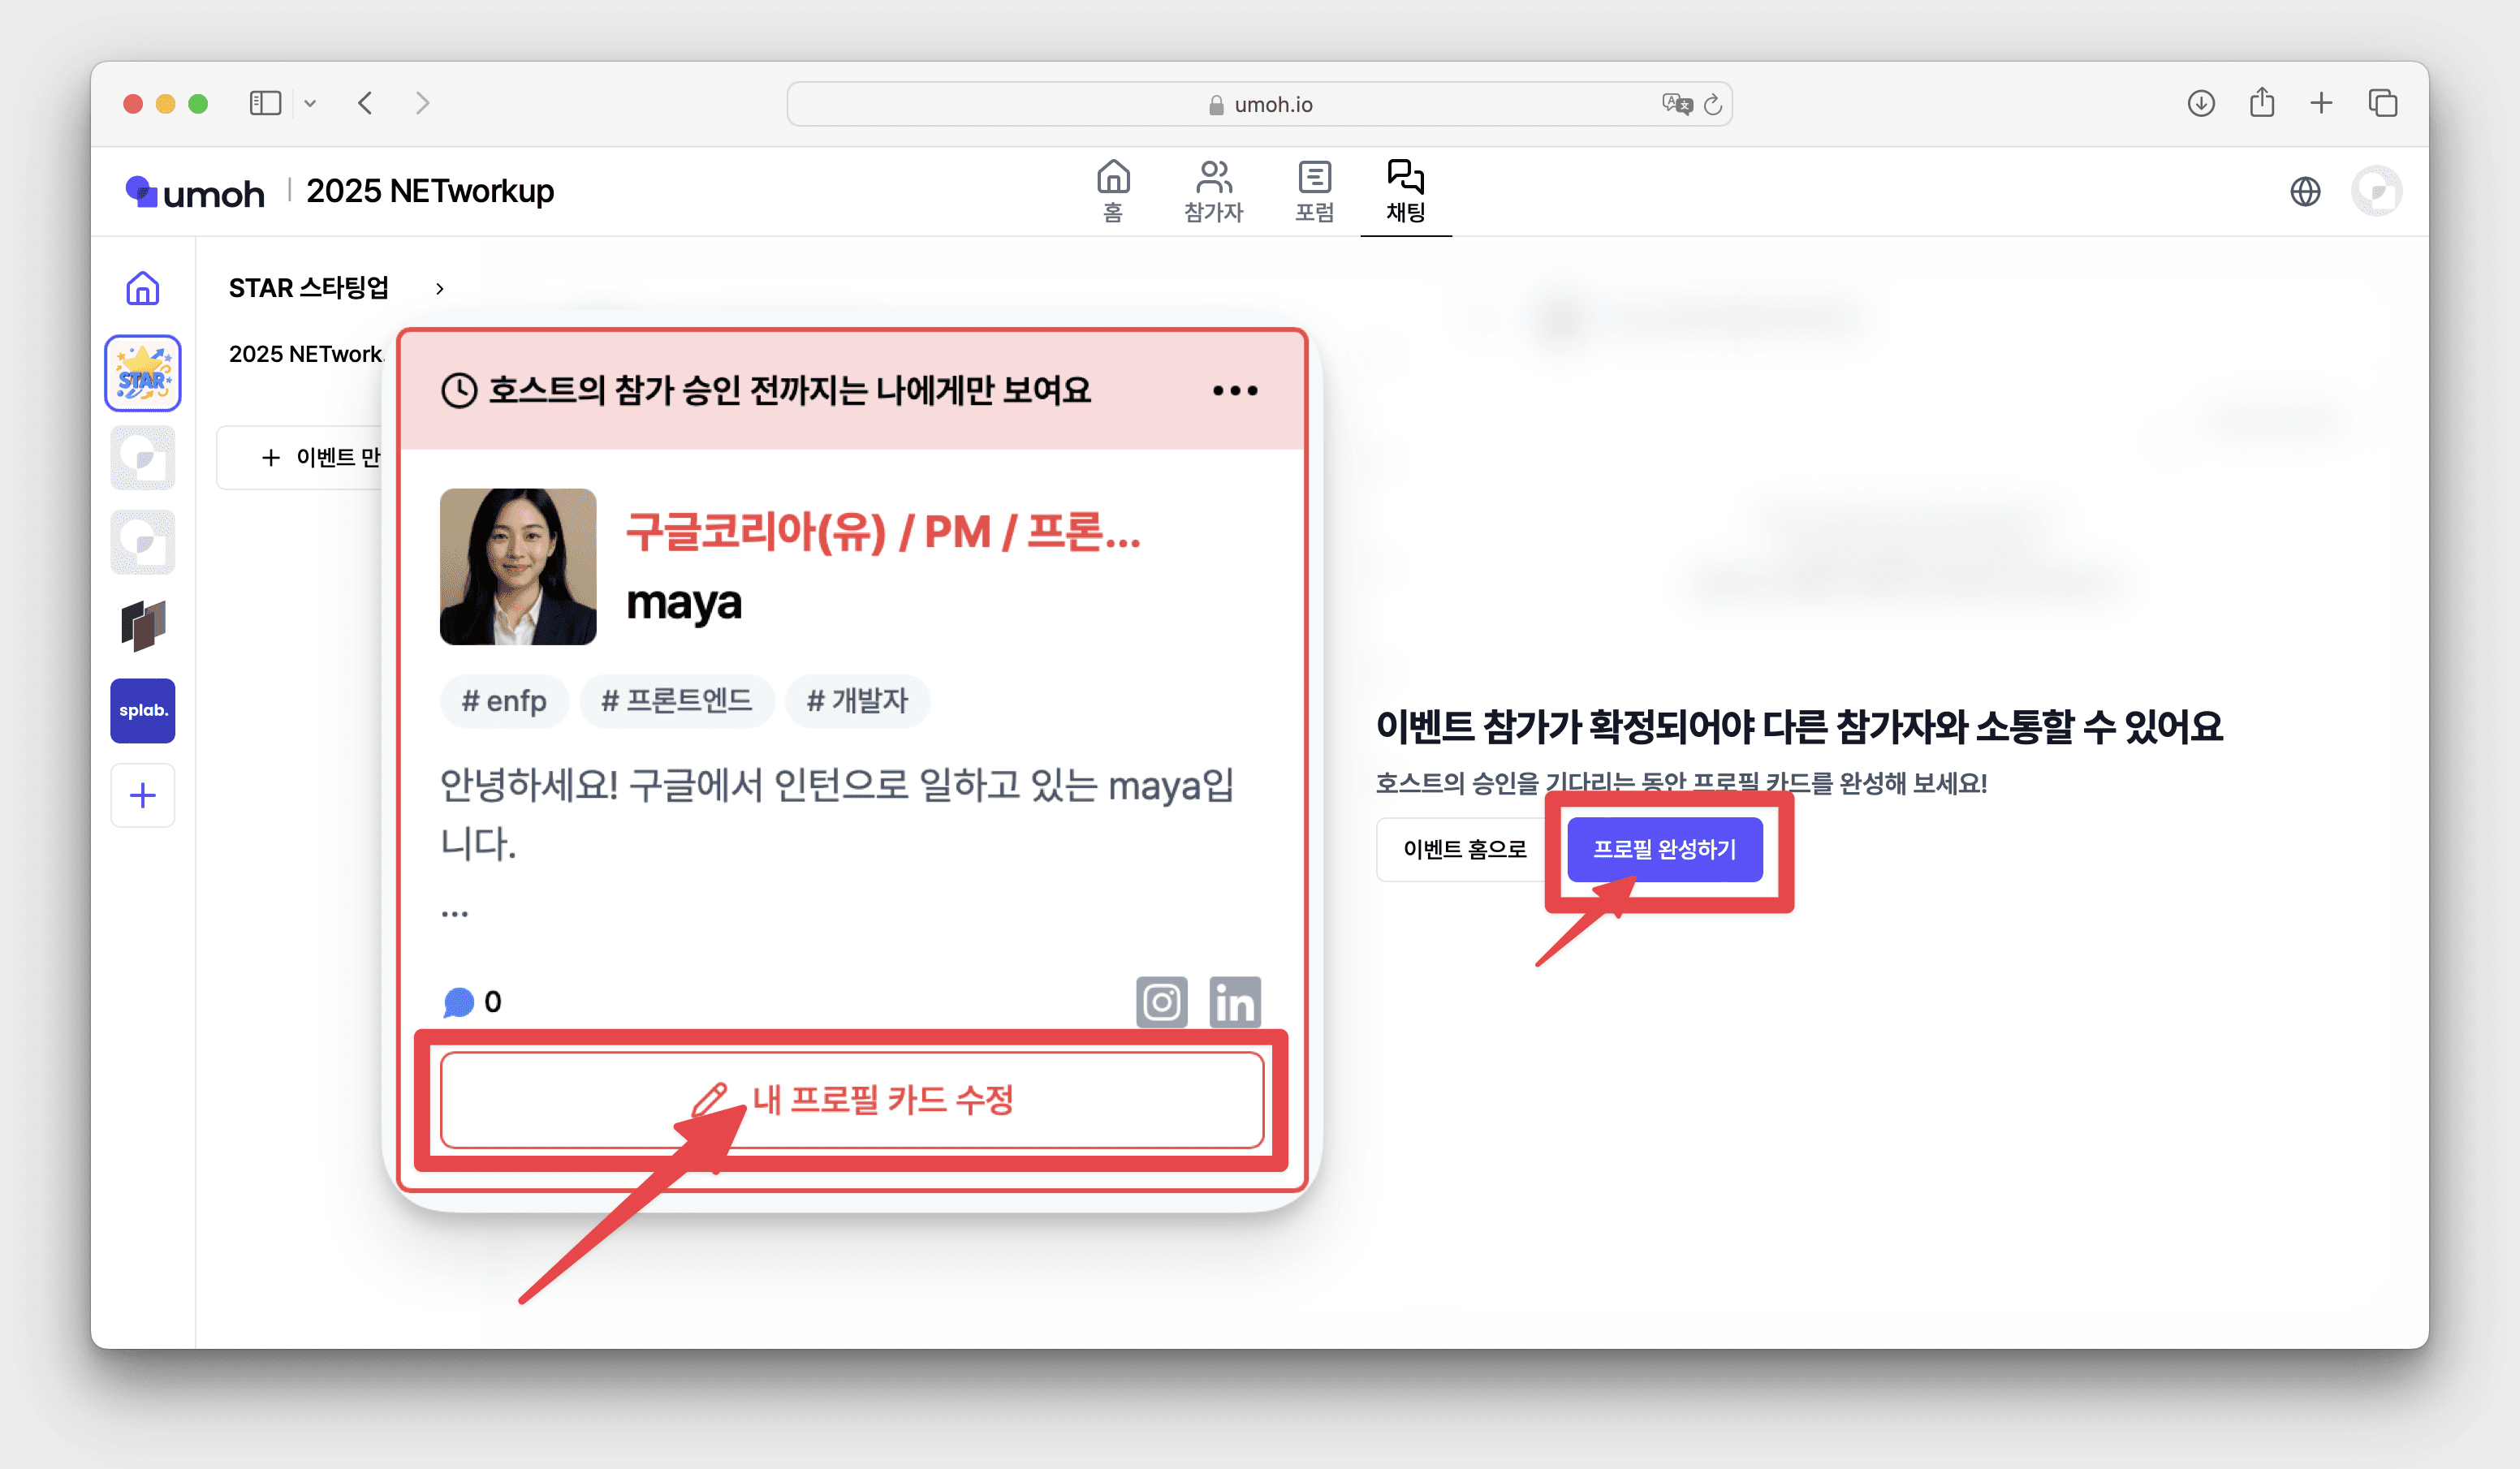Click the 내 프로필 카드 수정 button
The image size is (2520, 1469).
tap(852, 1099)
